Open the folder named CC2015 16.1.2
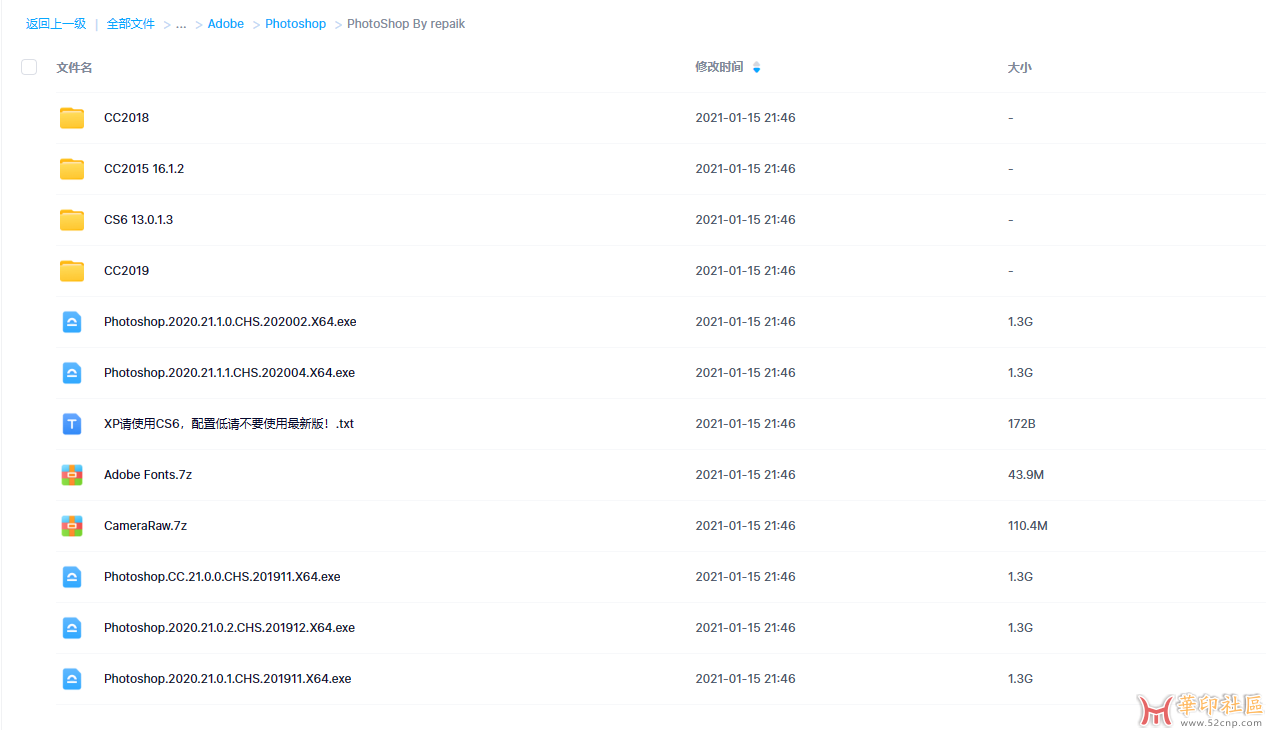The image size is (1266, 730). [x=144, y=169]
